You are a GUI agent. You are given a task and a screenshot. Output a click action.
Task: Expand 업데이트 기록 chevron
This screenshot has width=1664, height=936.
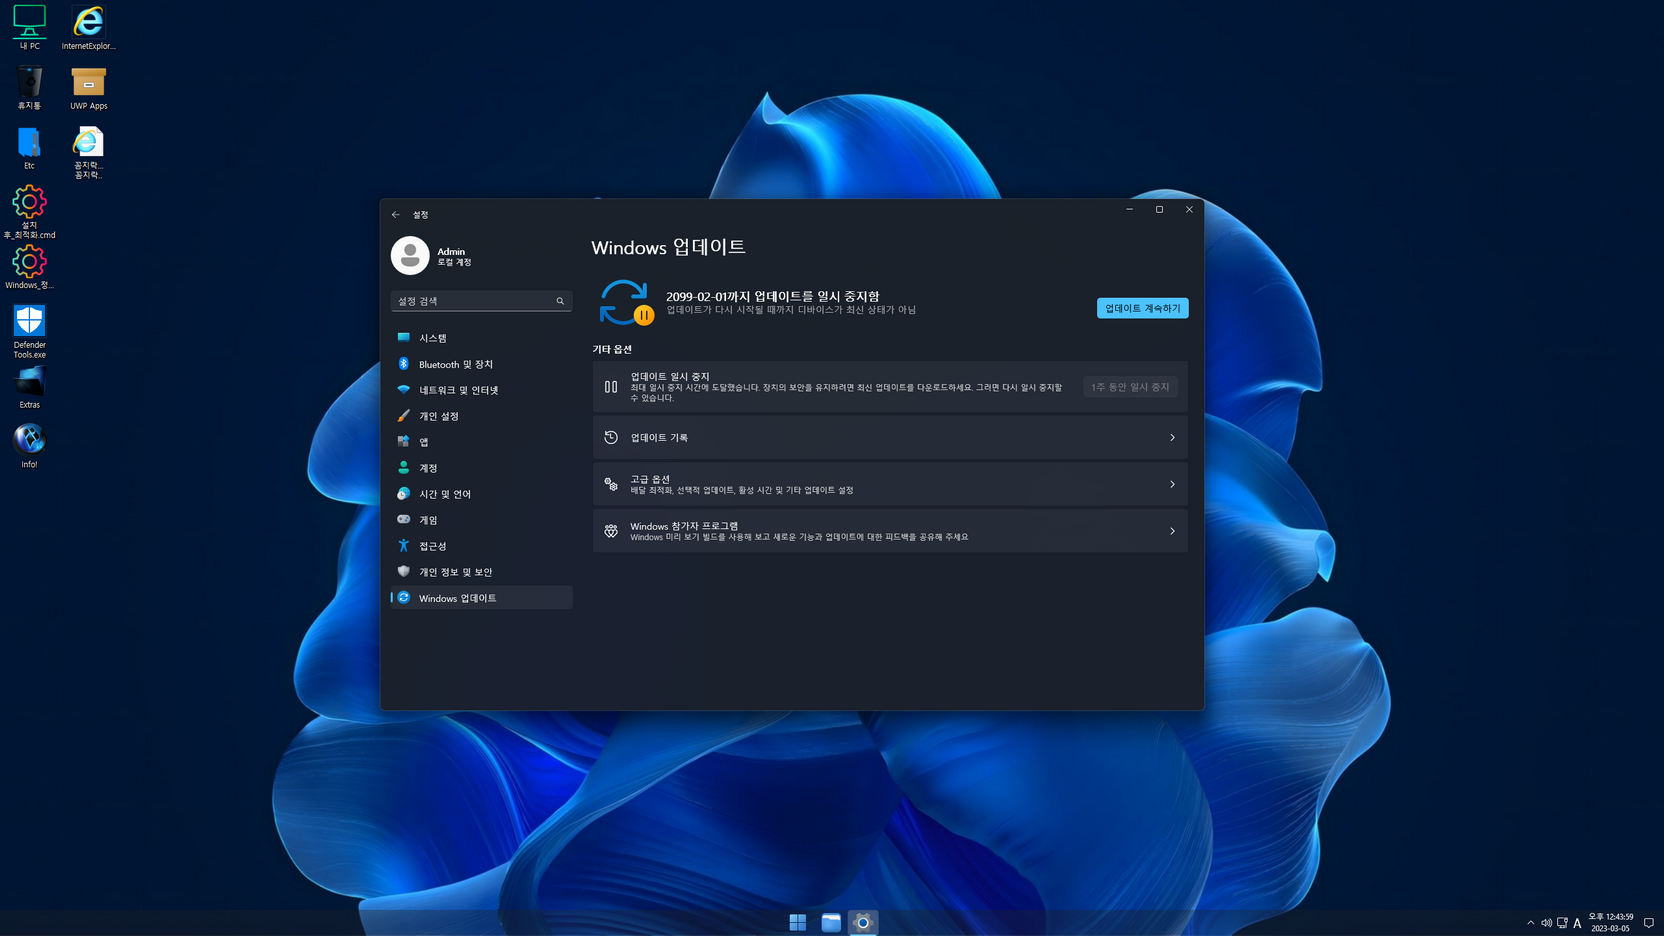click(x=1172, y=438)
